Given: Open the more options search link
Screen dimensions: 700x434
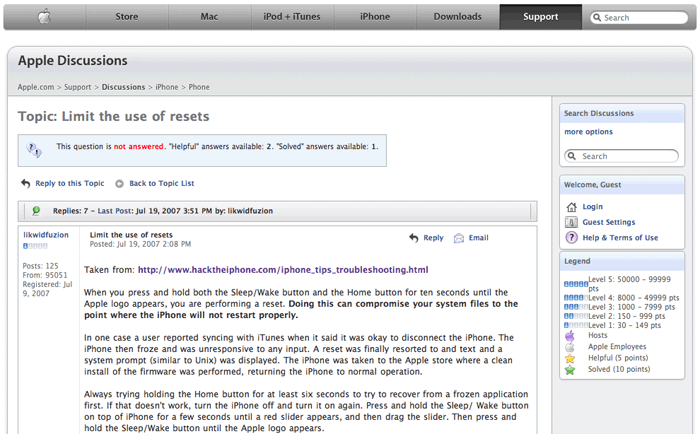Looking at the screenshot, I should click(x=588, y=132).
